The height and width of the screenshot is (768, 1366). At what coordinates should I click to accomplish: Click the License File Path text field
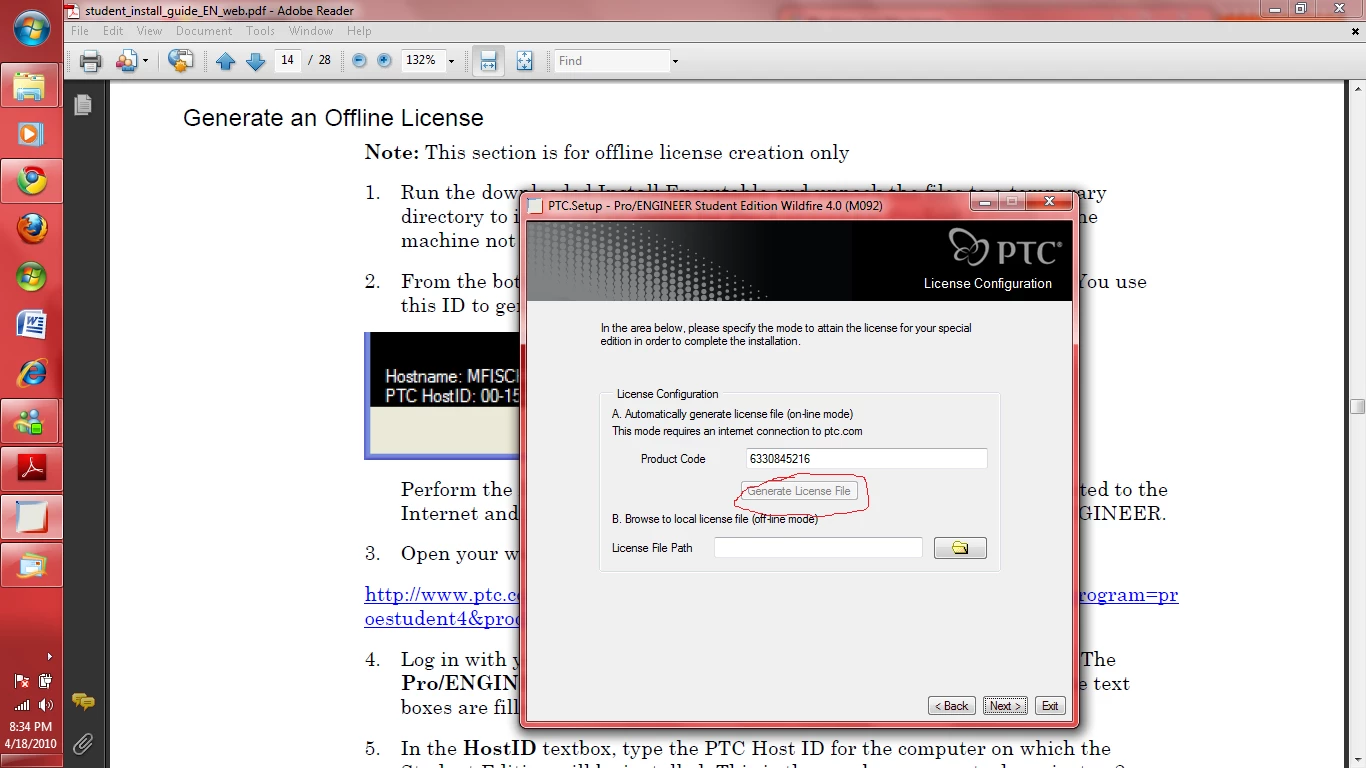[x=818, y=548]
